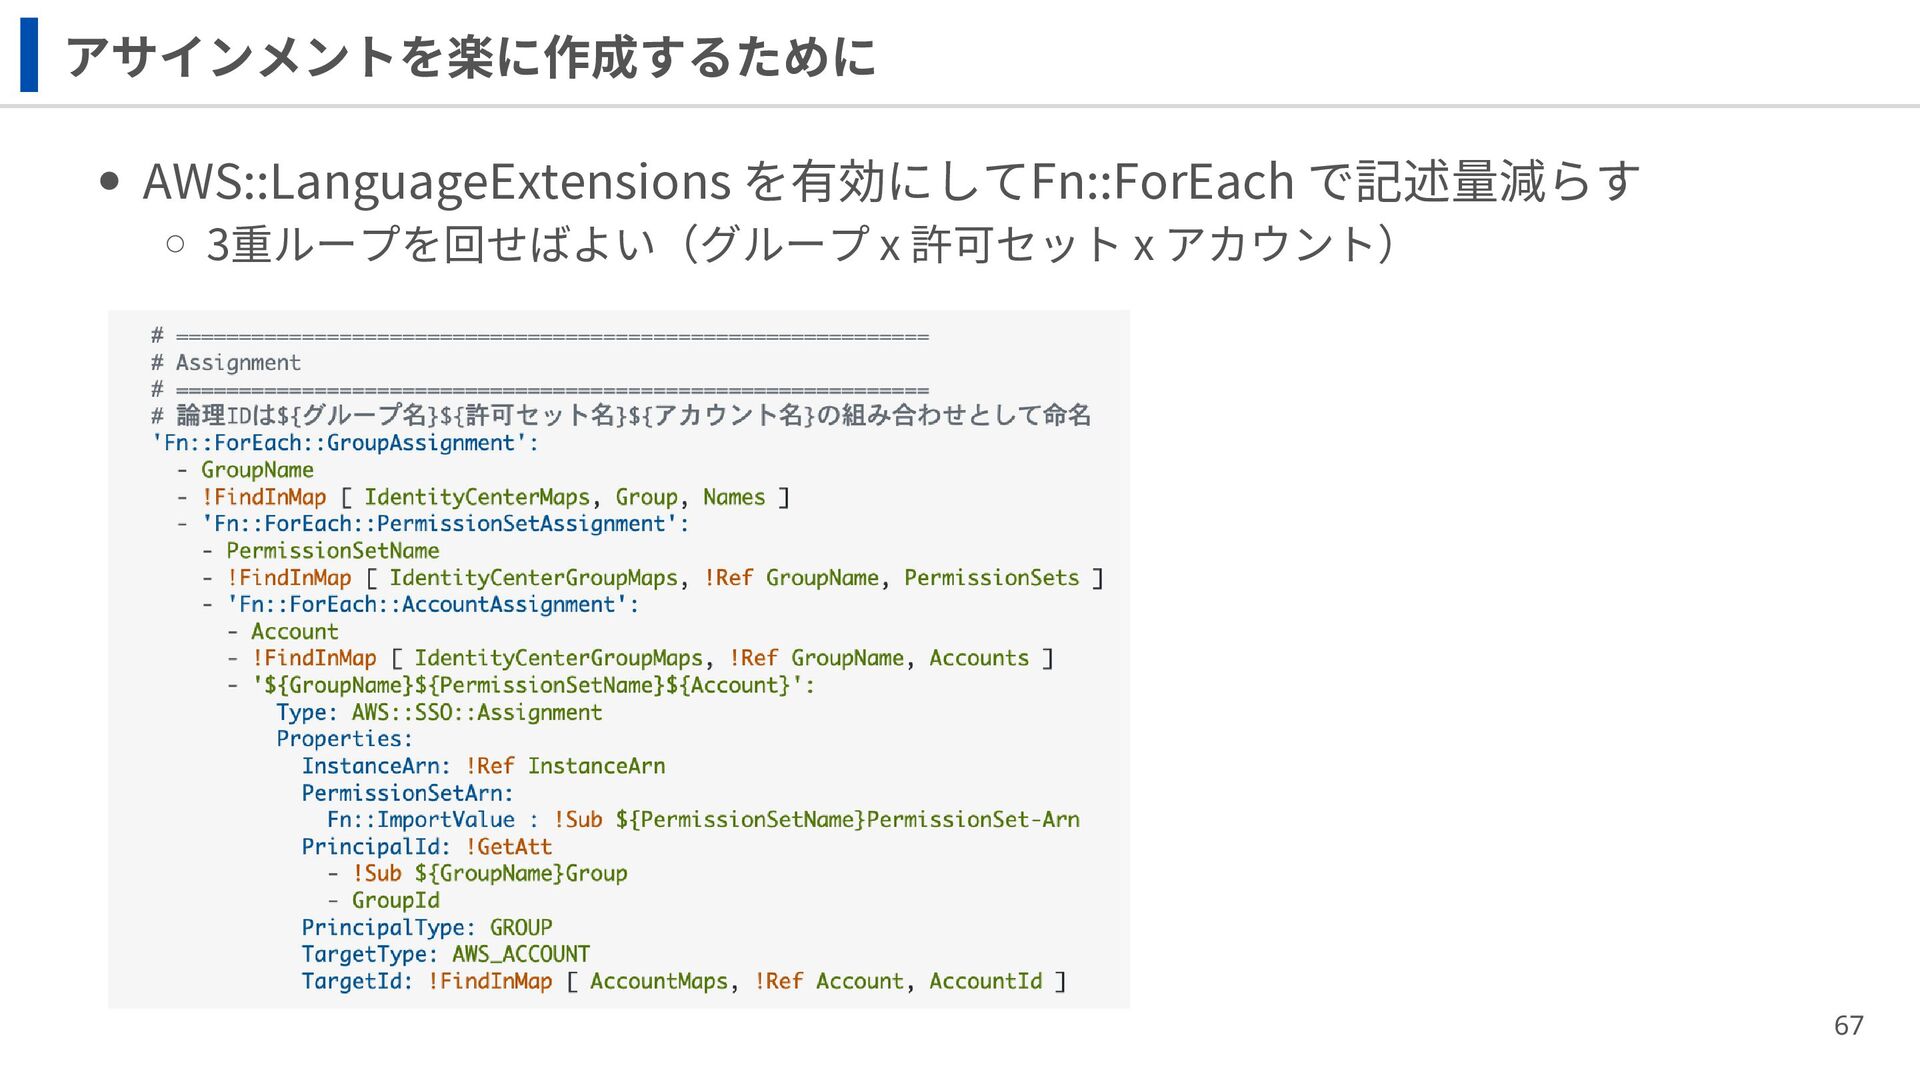The width and height of the screenshot is (1920, 1080).
Task: Click the 'Fn::ForEach::GroupAssignment' code line
Action: (x=345, y=443)
